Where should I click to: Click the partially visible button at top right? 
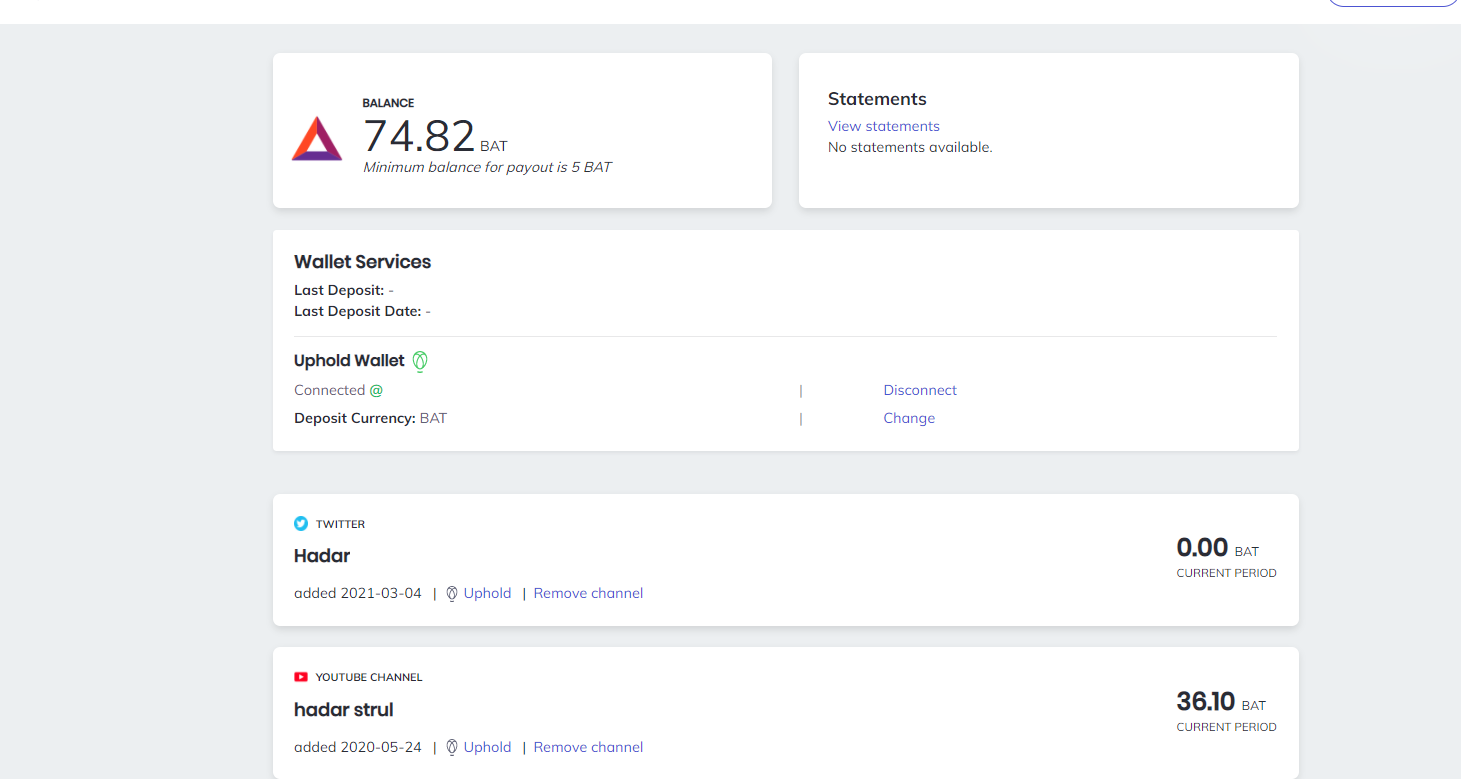1393,3
